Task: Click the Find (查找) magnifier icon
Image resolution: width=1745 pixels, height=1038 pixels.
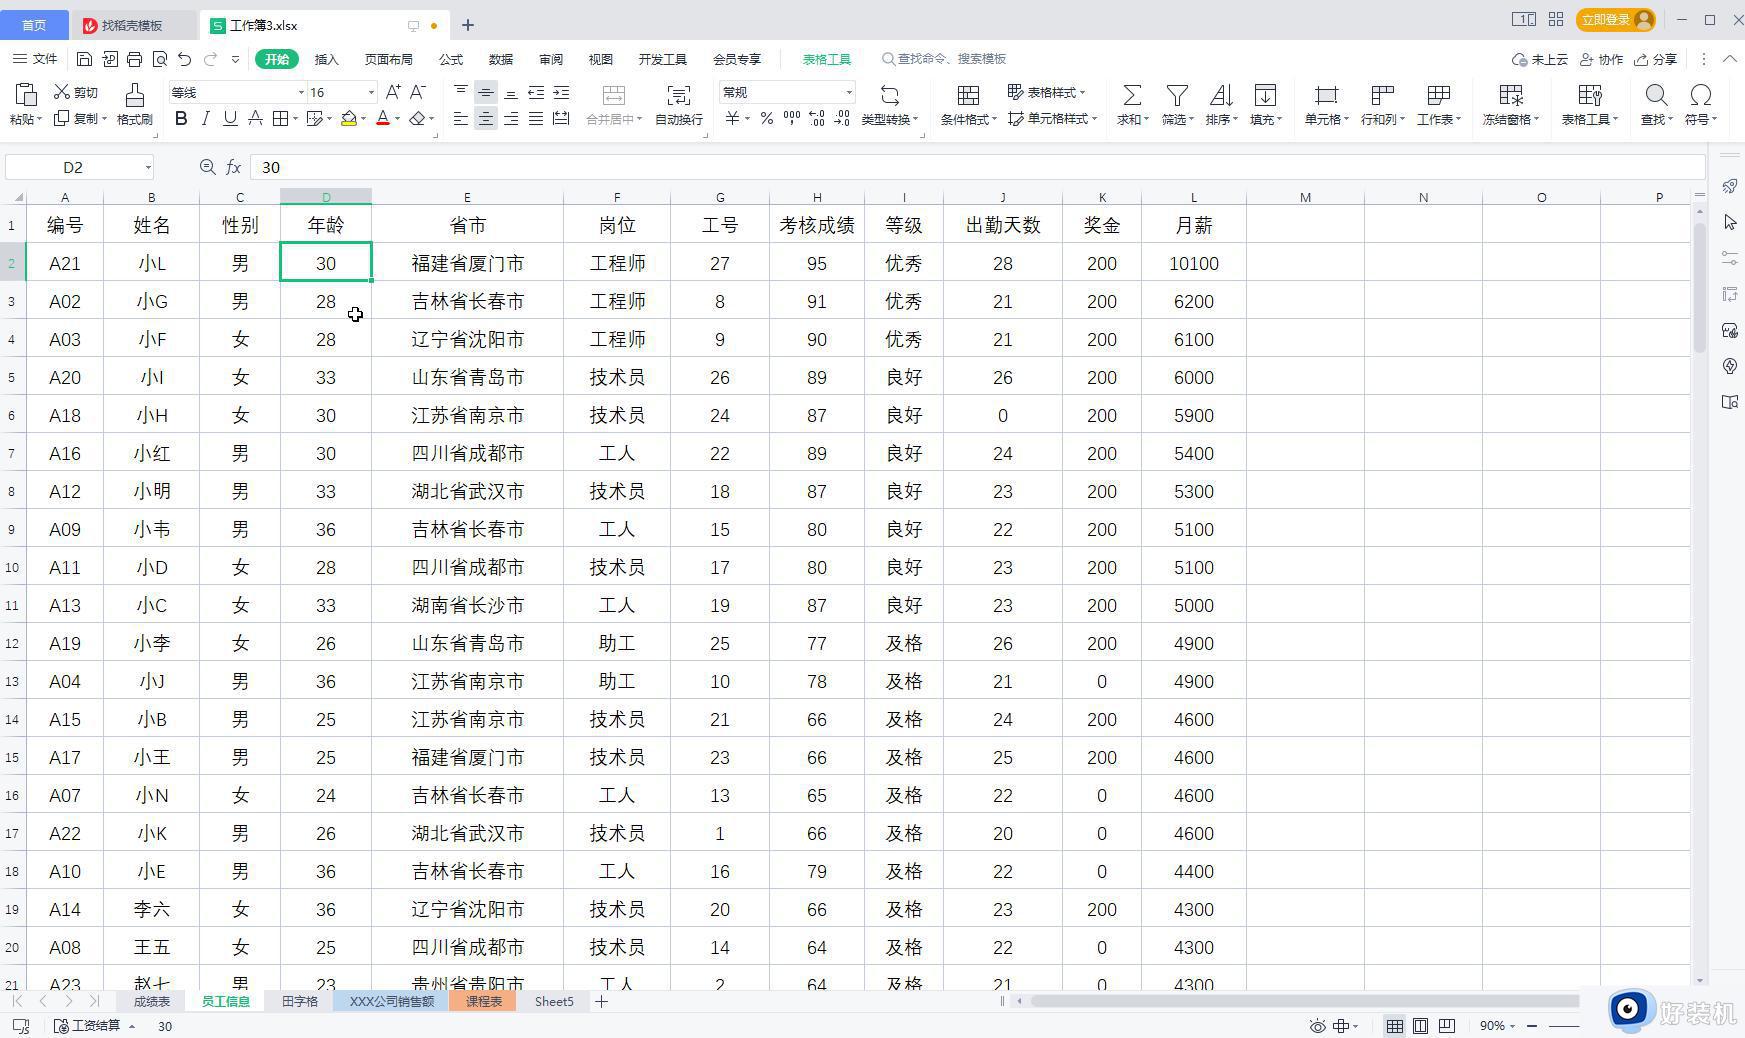Action: (x=1656, y=95)
